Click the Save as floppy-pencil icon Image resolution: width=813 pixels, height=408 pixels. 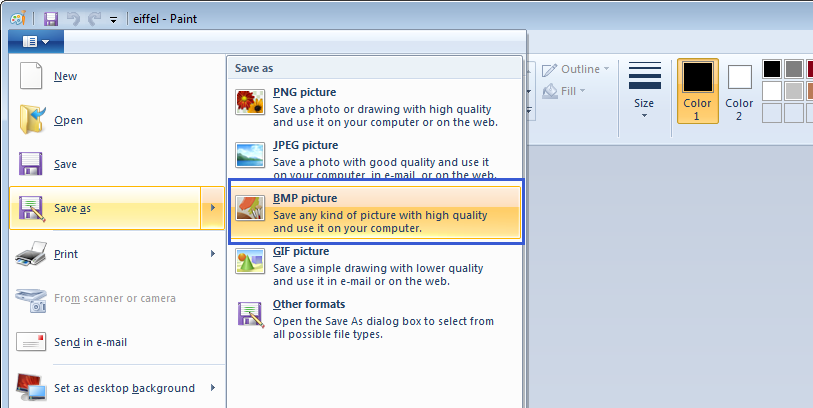pyautogui.click(x=32, y=208)
